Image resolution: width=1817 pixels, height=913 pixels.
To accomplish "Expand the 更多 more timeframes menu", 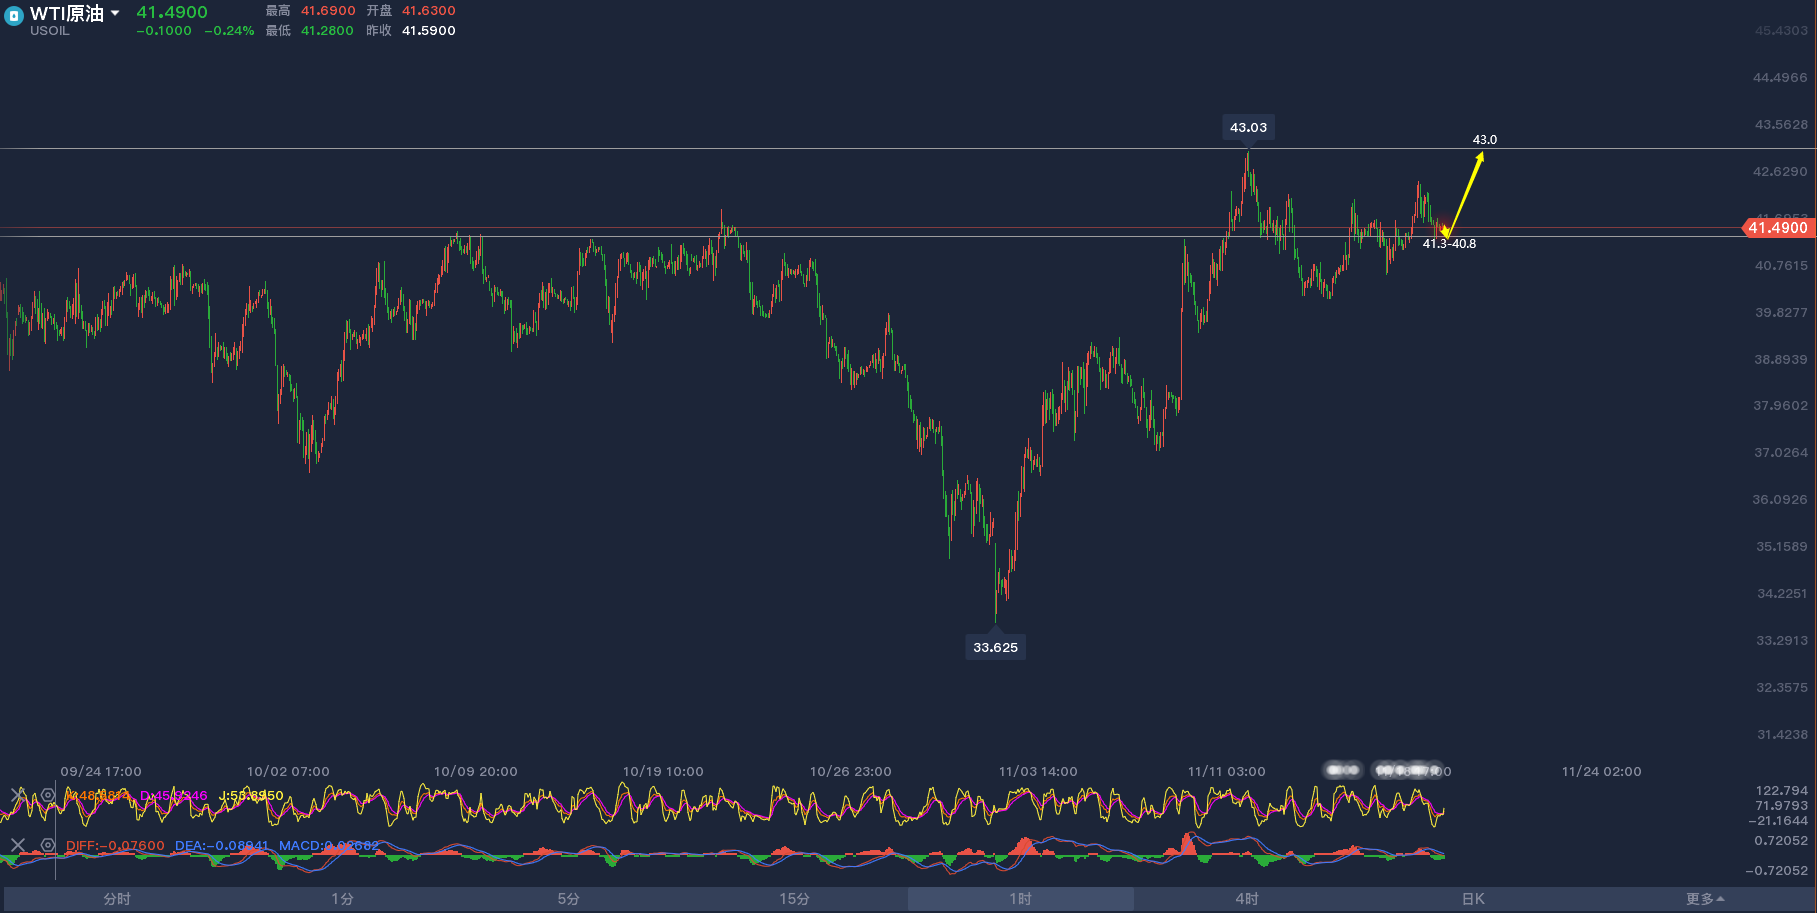I will tap(1704, 899).
